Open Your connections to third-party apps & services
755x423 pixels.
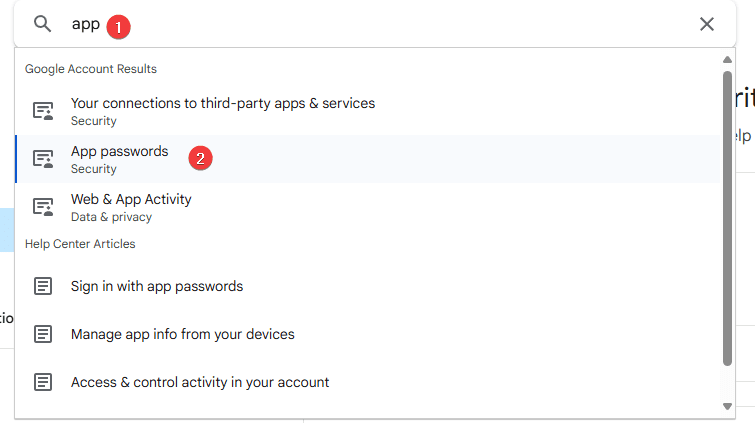(222, 104)
